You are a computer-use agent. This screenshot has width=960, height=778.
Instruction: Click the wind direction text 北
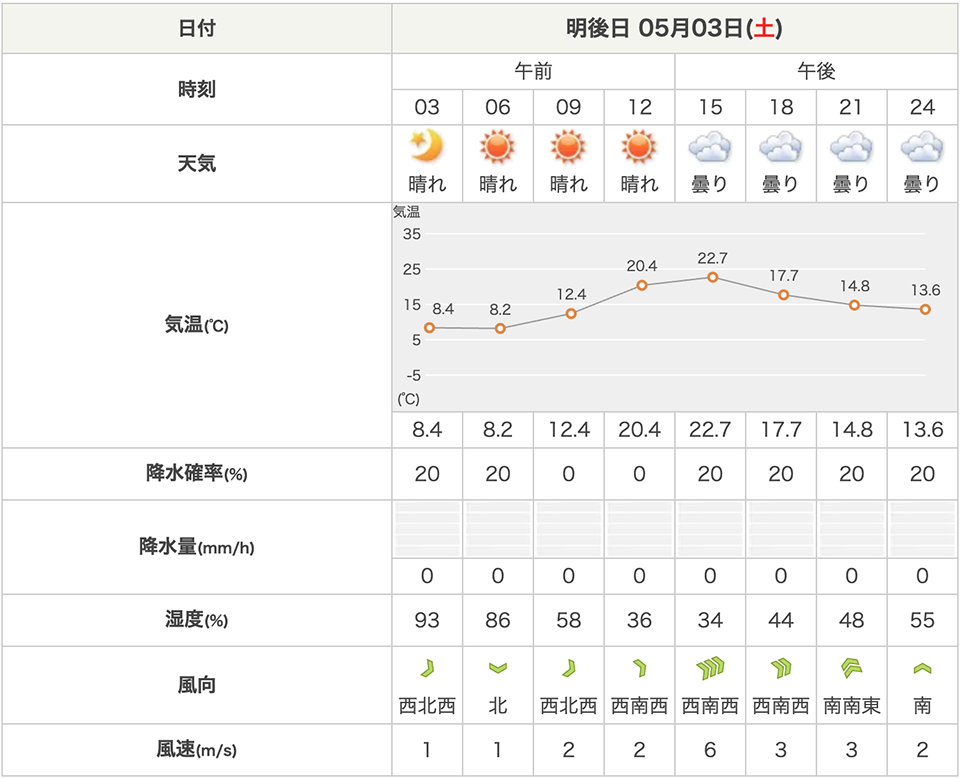pyautogui.click(x=498, y=706)
